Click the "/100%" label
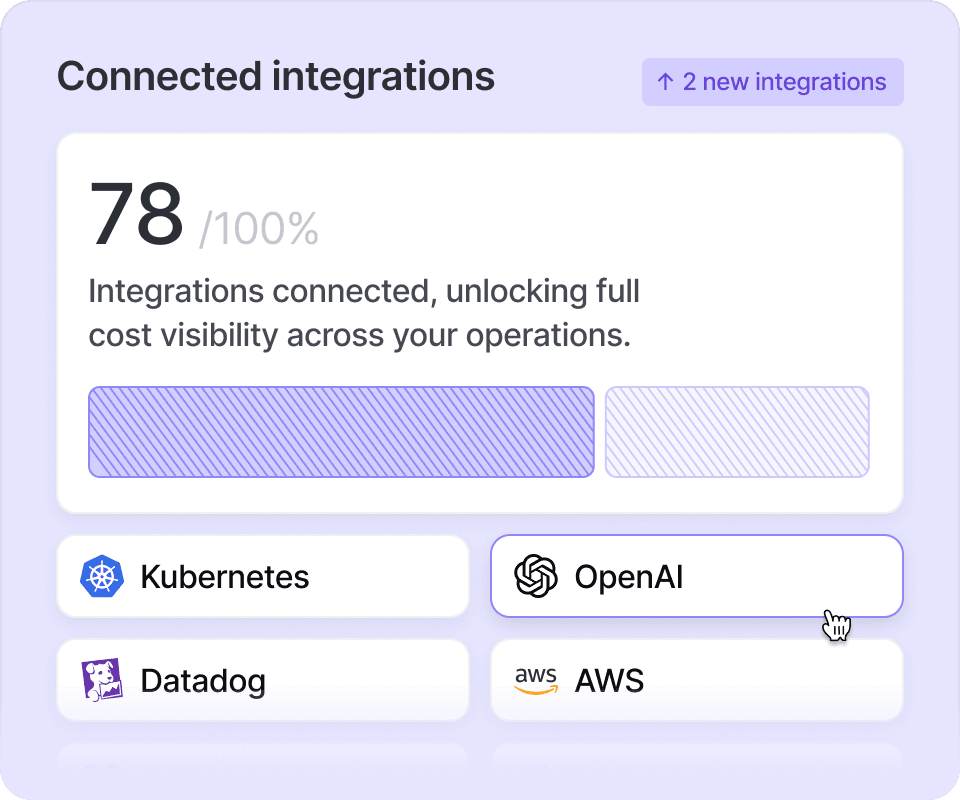The image size is (960, 800). [x=259, y=230]
